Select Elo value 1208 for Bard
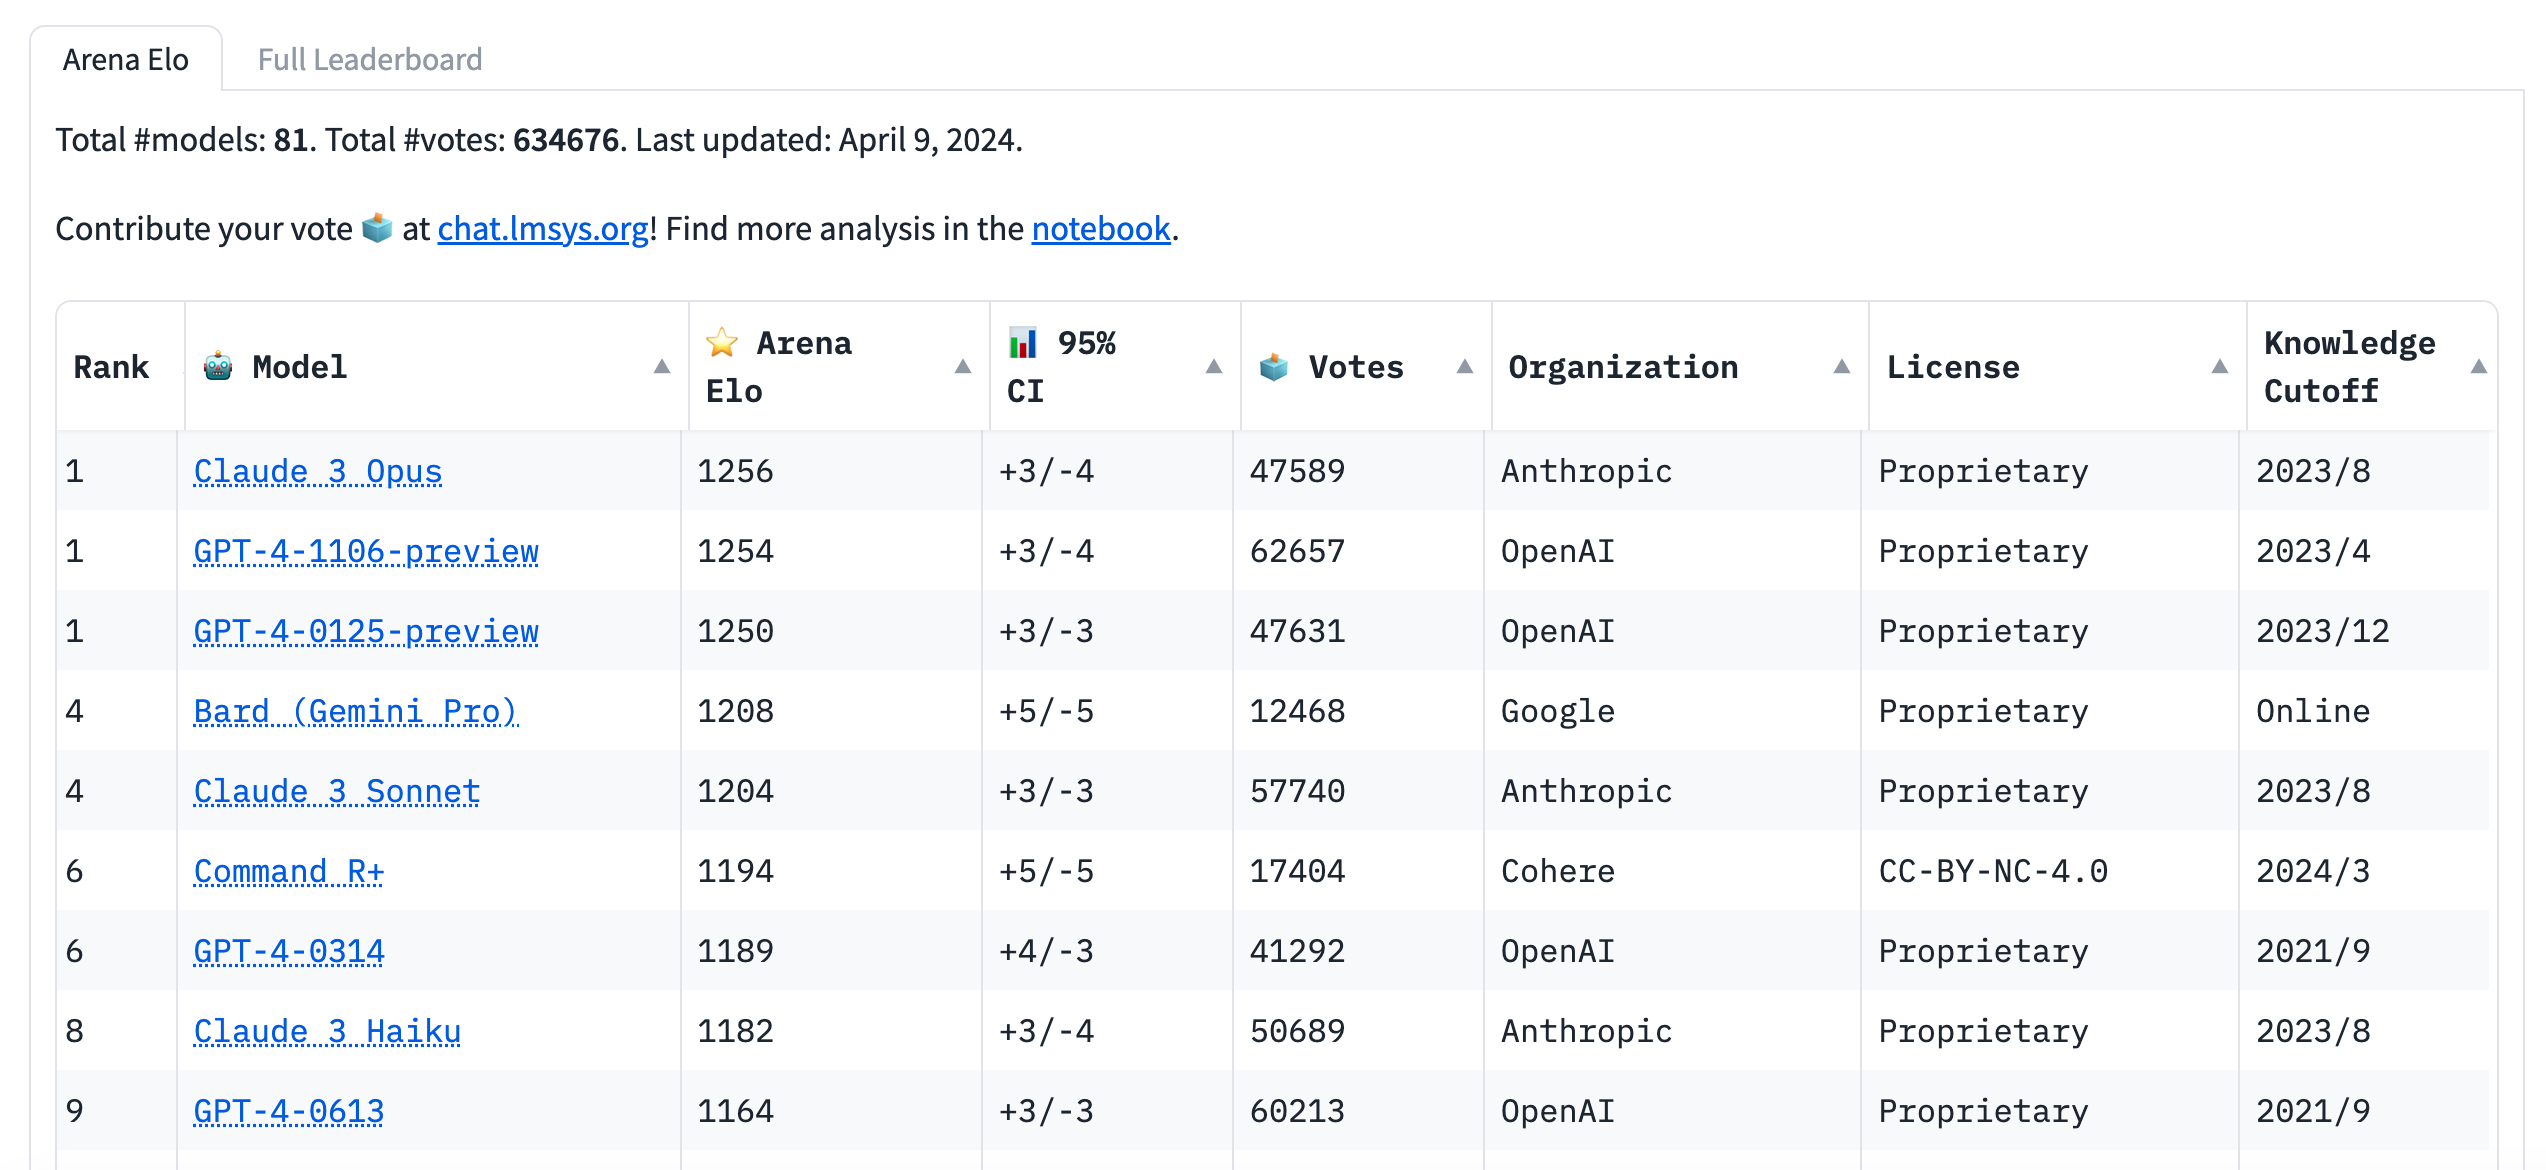Screen dimensions: 2546x1170 tap(736, 711)
